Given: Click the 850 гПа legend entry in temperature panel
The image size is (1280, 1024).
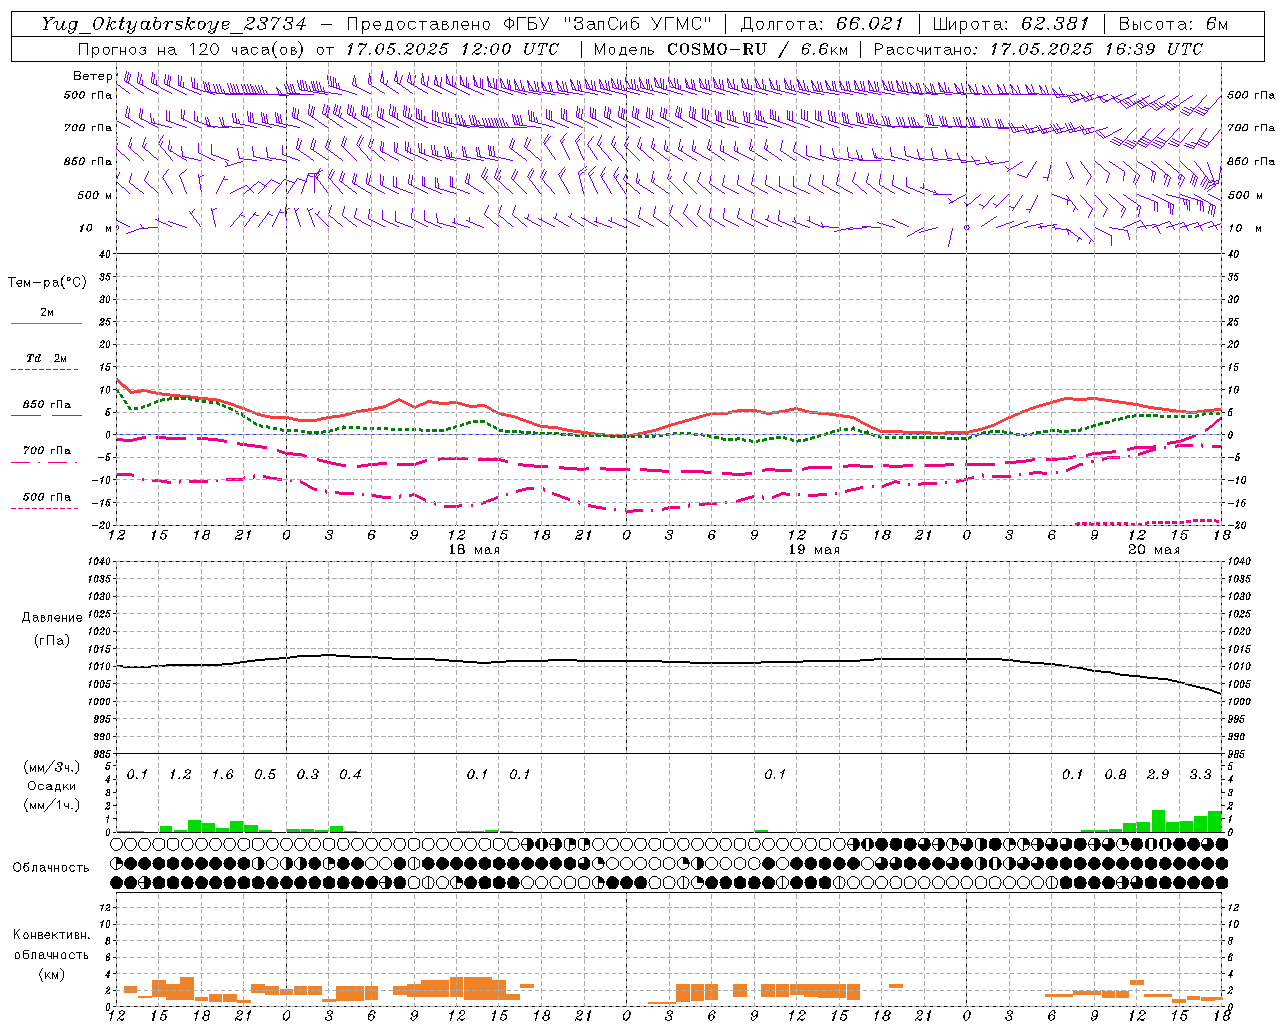Looking at the screenshot, I should [x=47, y=405].
